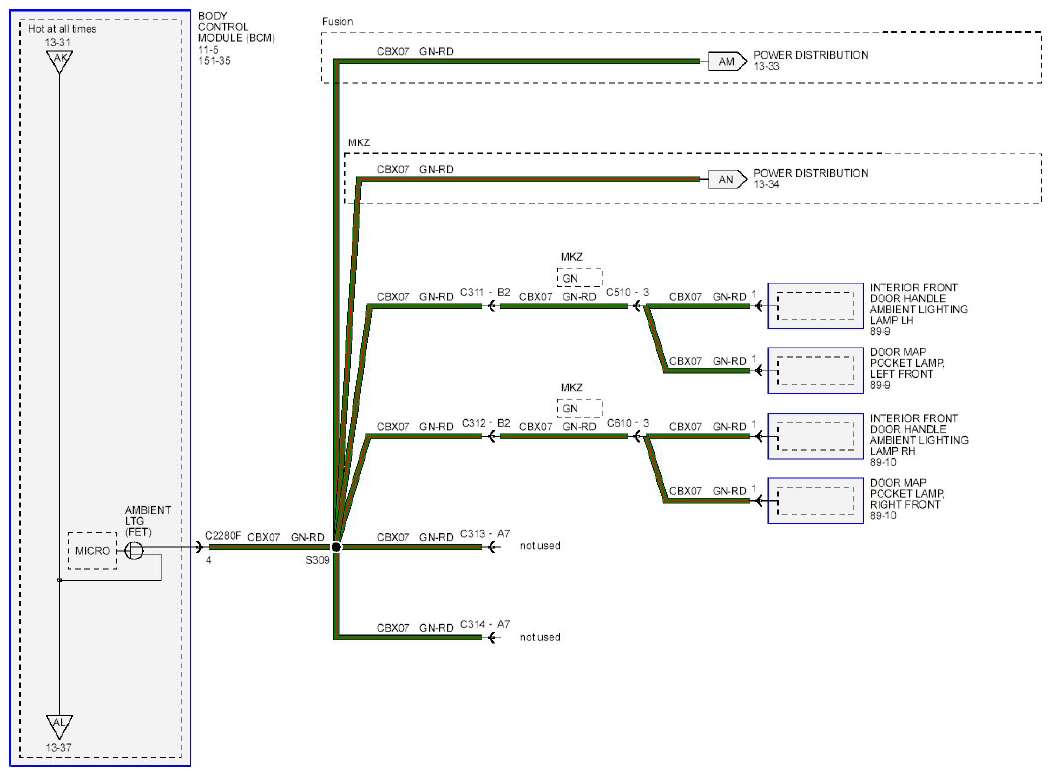1051x776 pixels.
Task: Click 'DOOR MAP POCKET LAMP, LEFT FRONT' text
Action: coord(908,363)
